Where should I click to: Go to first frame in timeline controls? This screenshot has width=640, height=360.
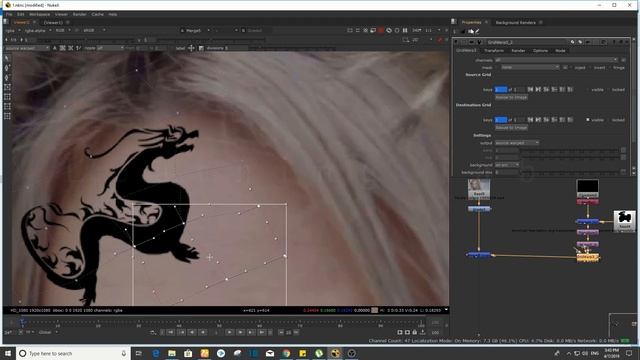pyautogui.click(x=171, y=333)
